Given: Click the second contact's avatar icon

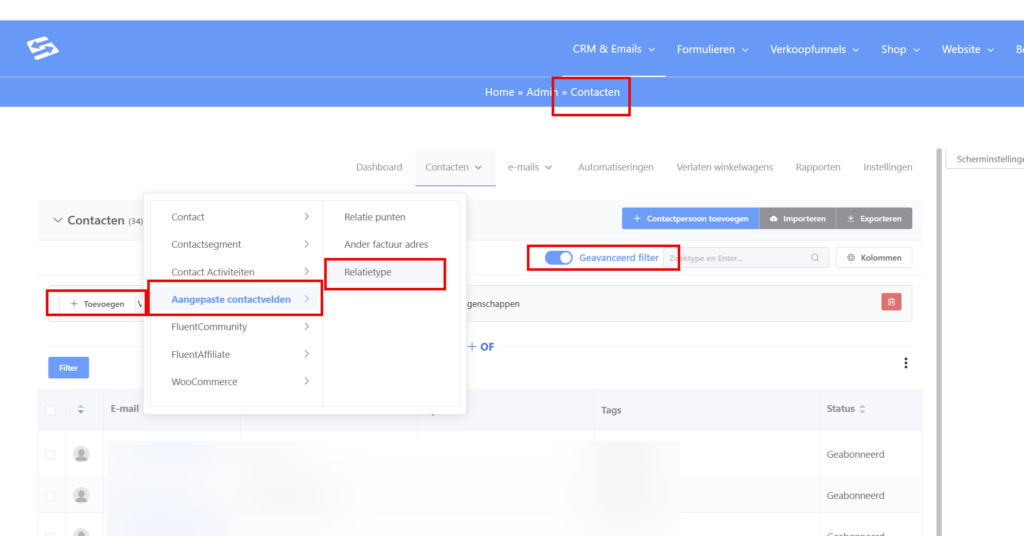Looking at the screenshot, I should pyautogui.click(x=81, y=495).
